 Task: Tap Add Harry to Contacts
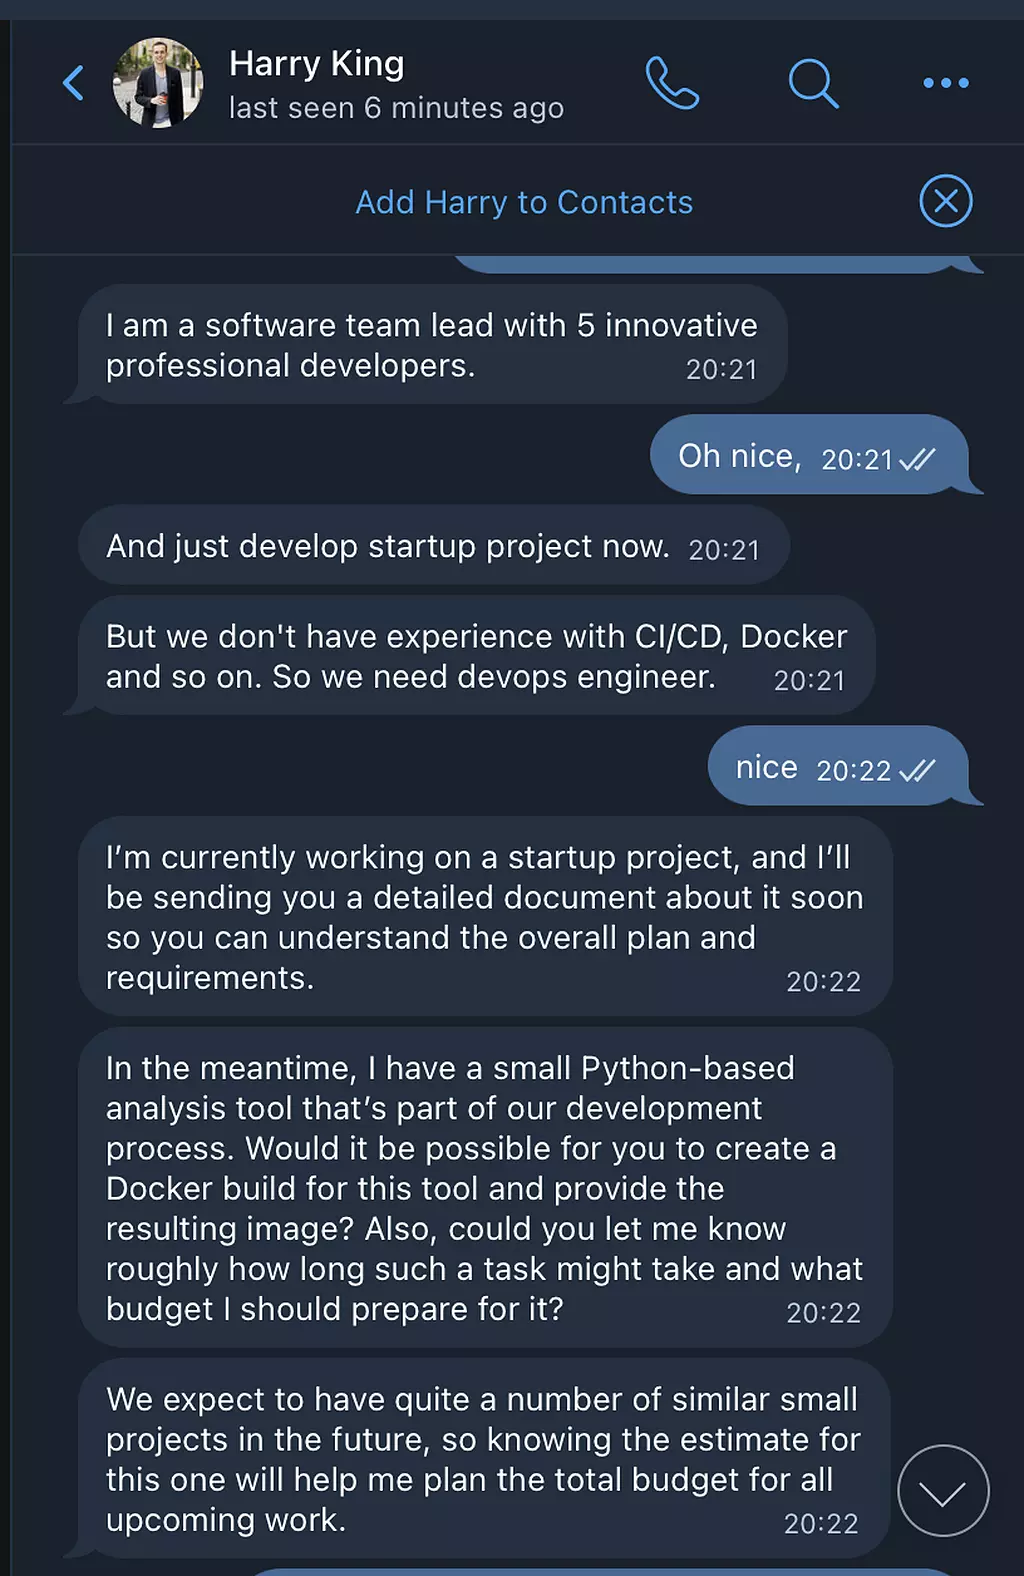click(524, 202)
